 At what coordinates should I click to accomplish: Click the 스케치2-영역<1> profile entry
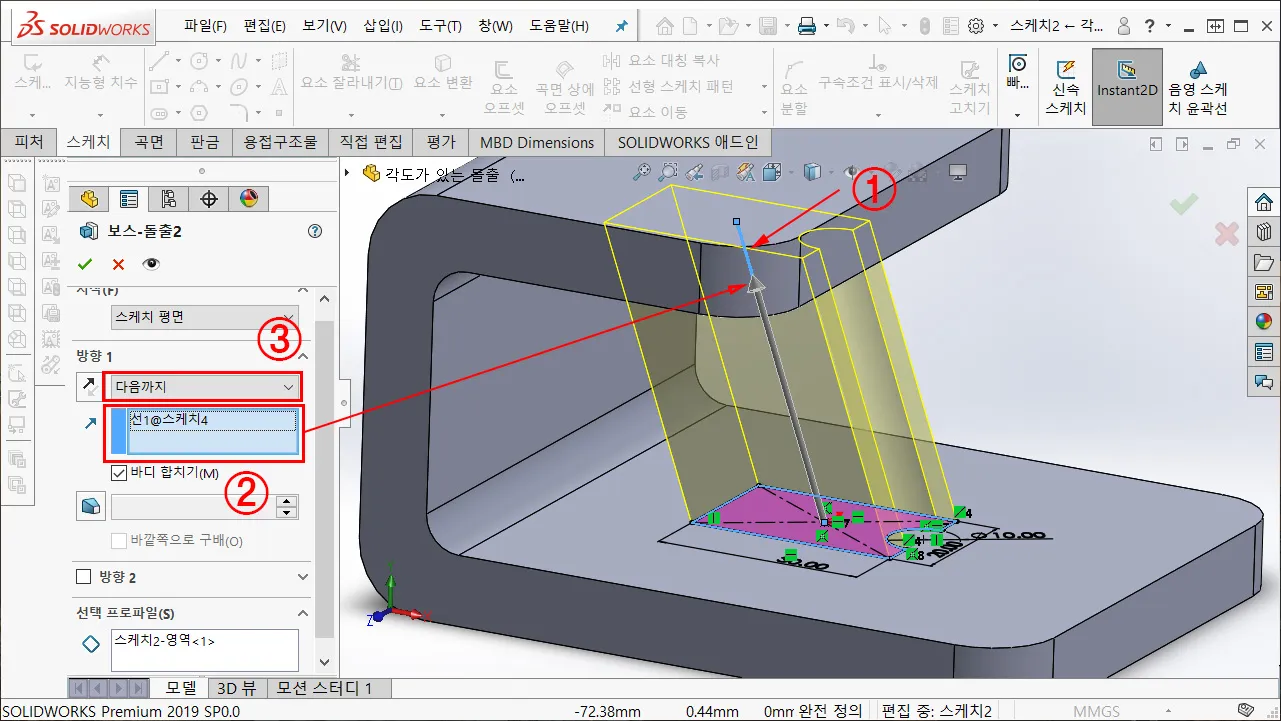point(164,640)
